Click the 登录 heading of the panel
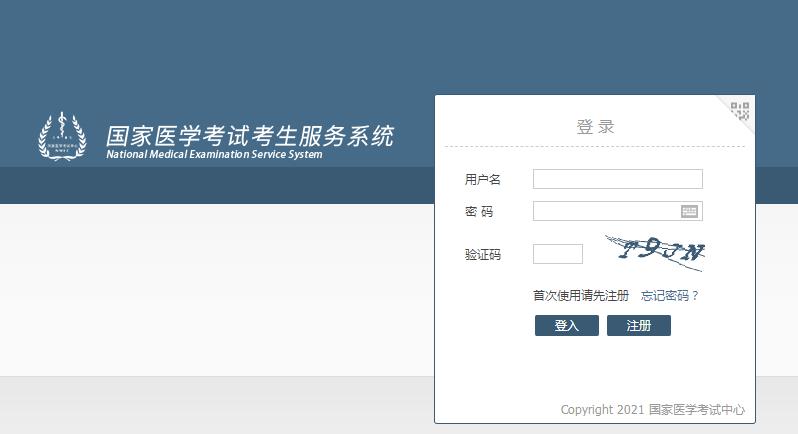The height and width of the screenshot is (434, 798). tap(595, 127)
